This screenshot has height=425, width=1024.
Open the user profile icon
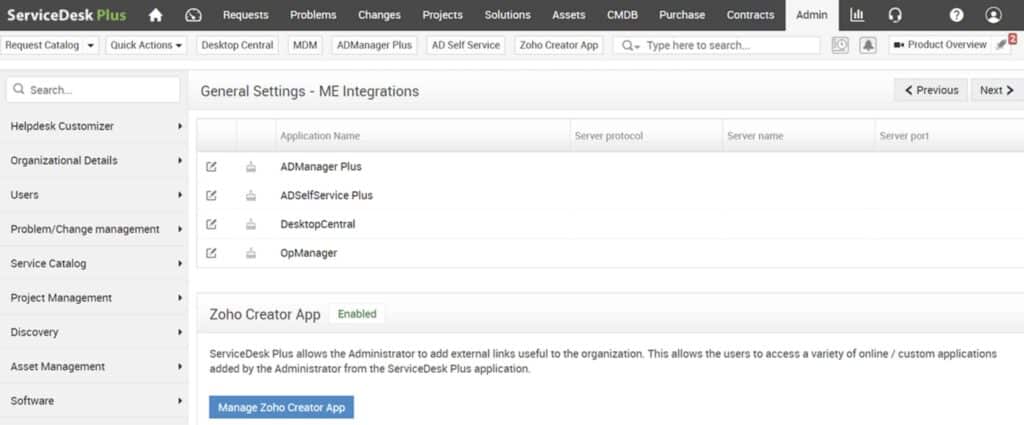993,15
